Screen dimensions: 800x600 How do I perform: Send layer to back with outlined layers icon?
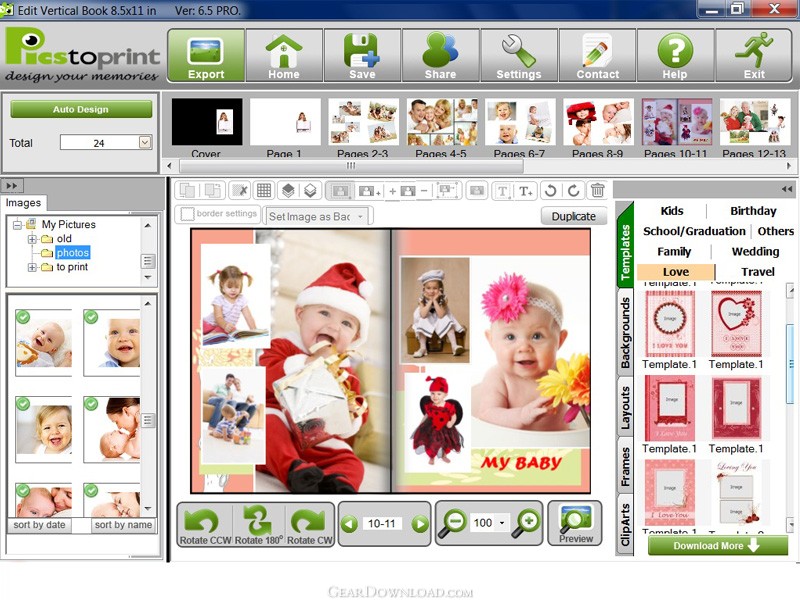[310, 191]
